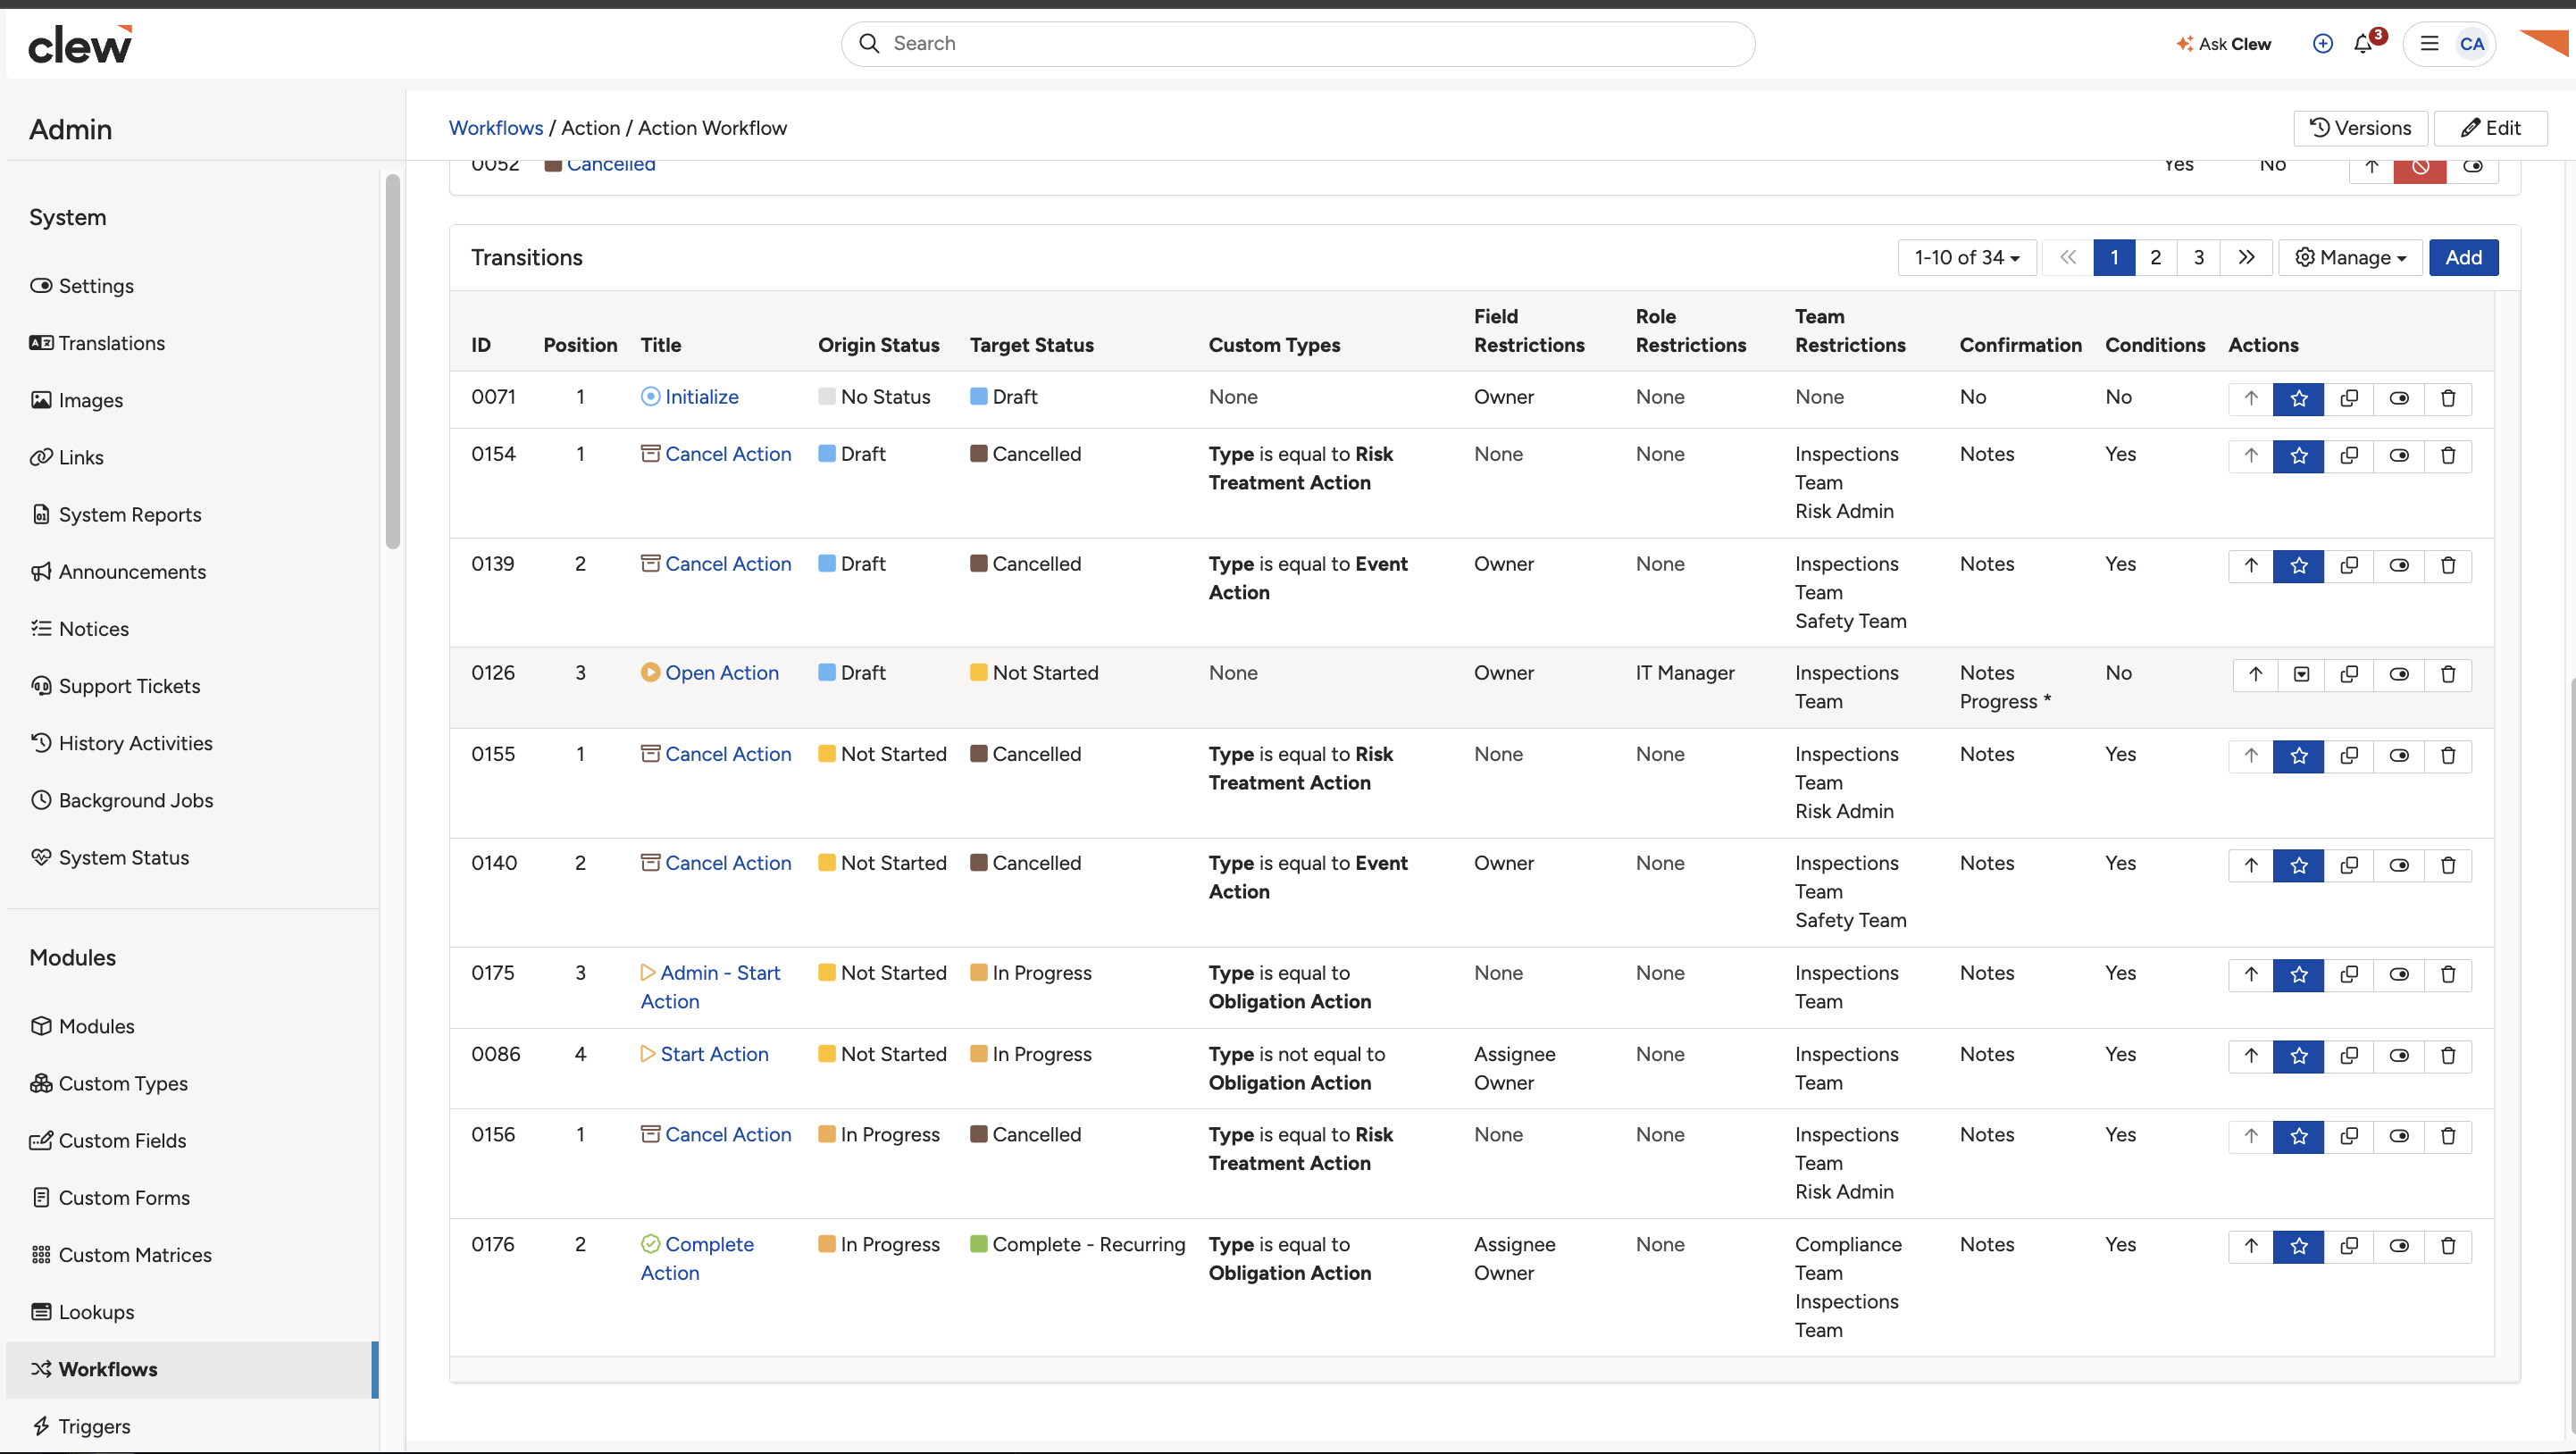Toggle eye icon on row 0139
The height and width of the screenshot is (1454, 2576).
(x=2399, y=565)
